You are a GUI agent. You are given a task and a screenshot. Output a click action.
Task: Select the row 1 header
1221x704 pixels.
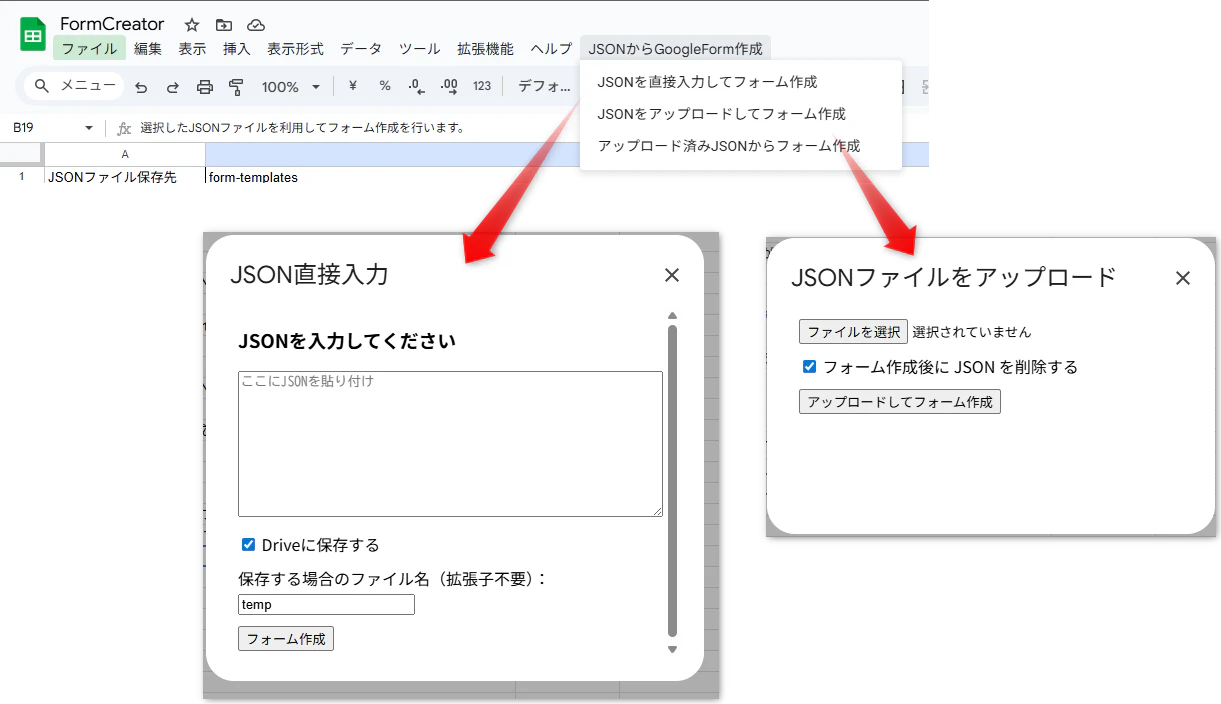pos(22,177)
